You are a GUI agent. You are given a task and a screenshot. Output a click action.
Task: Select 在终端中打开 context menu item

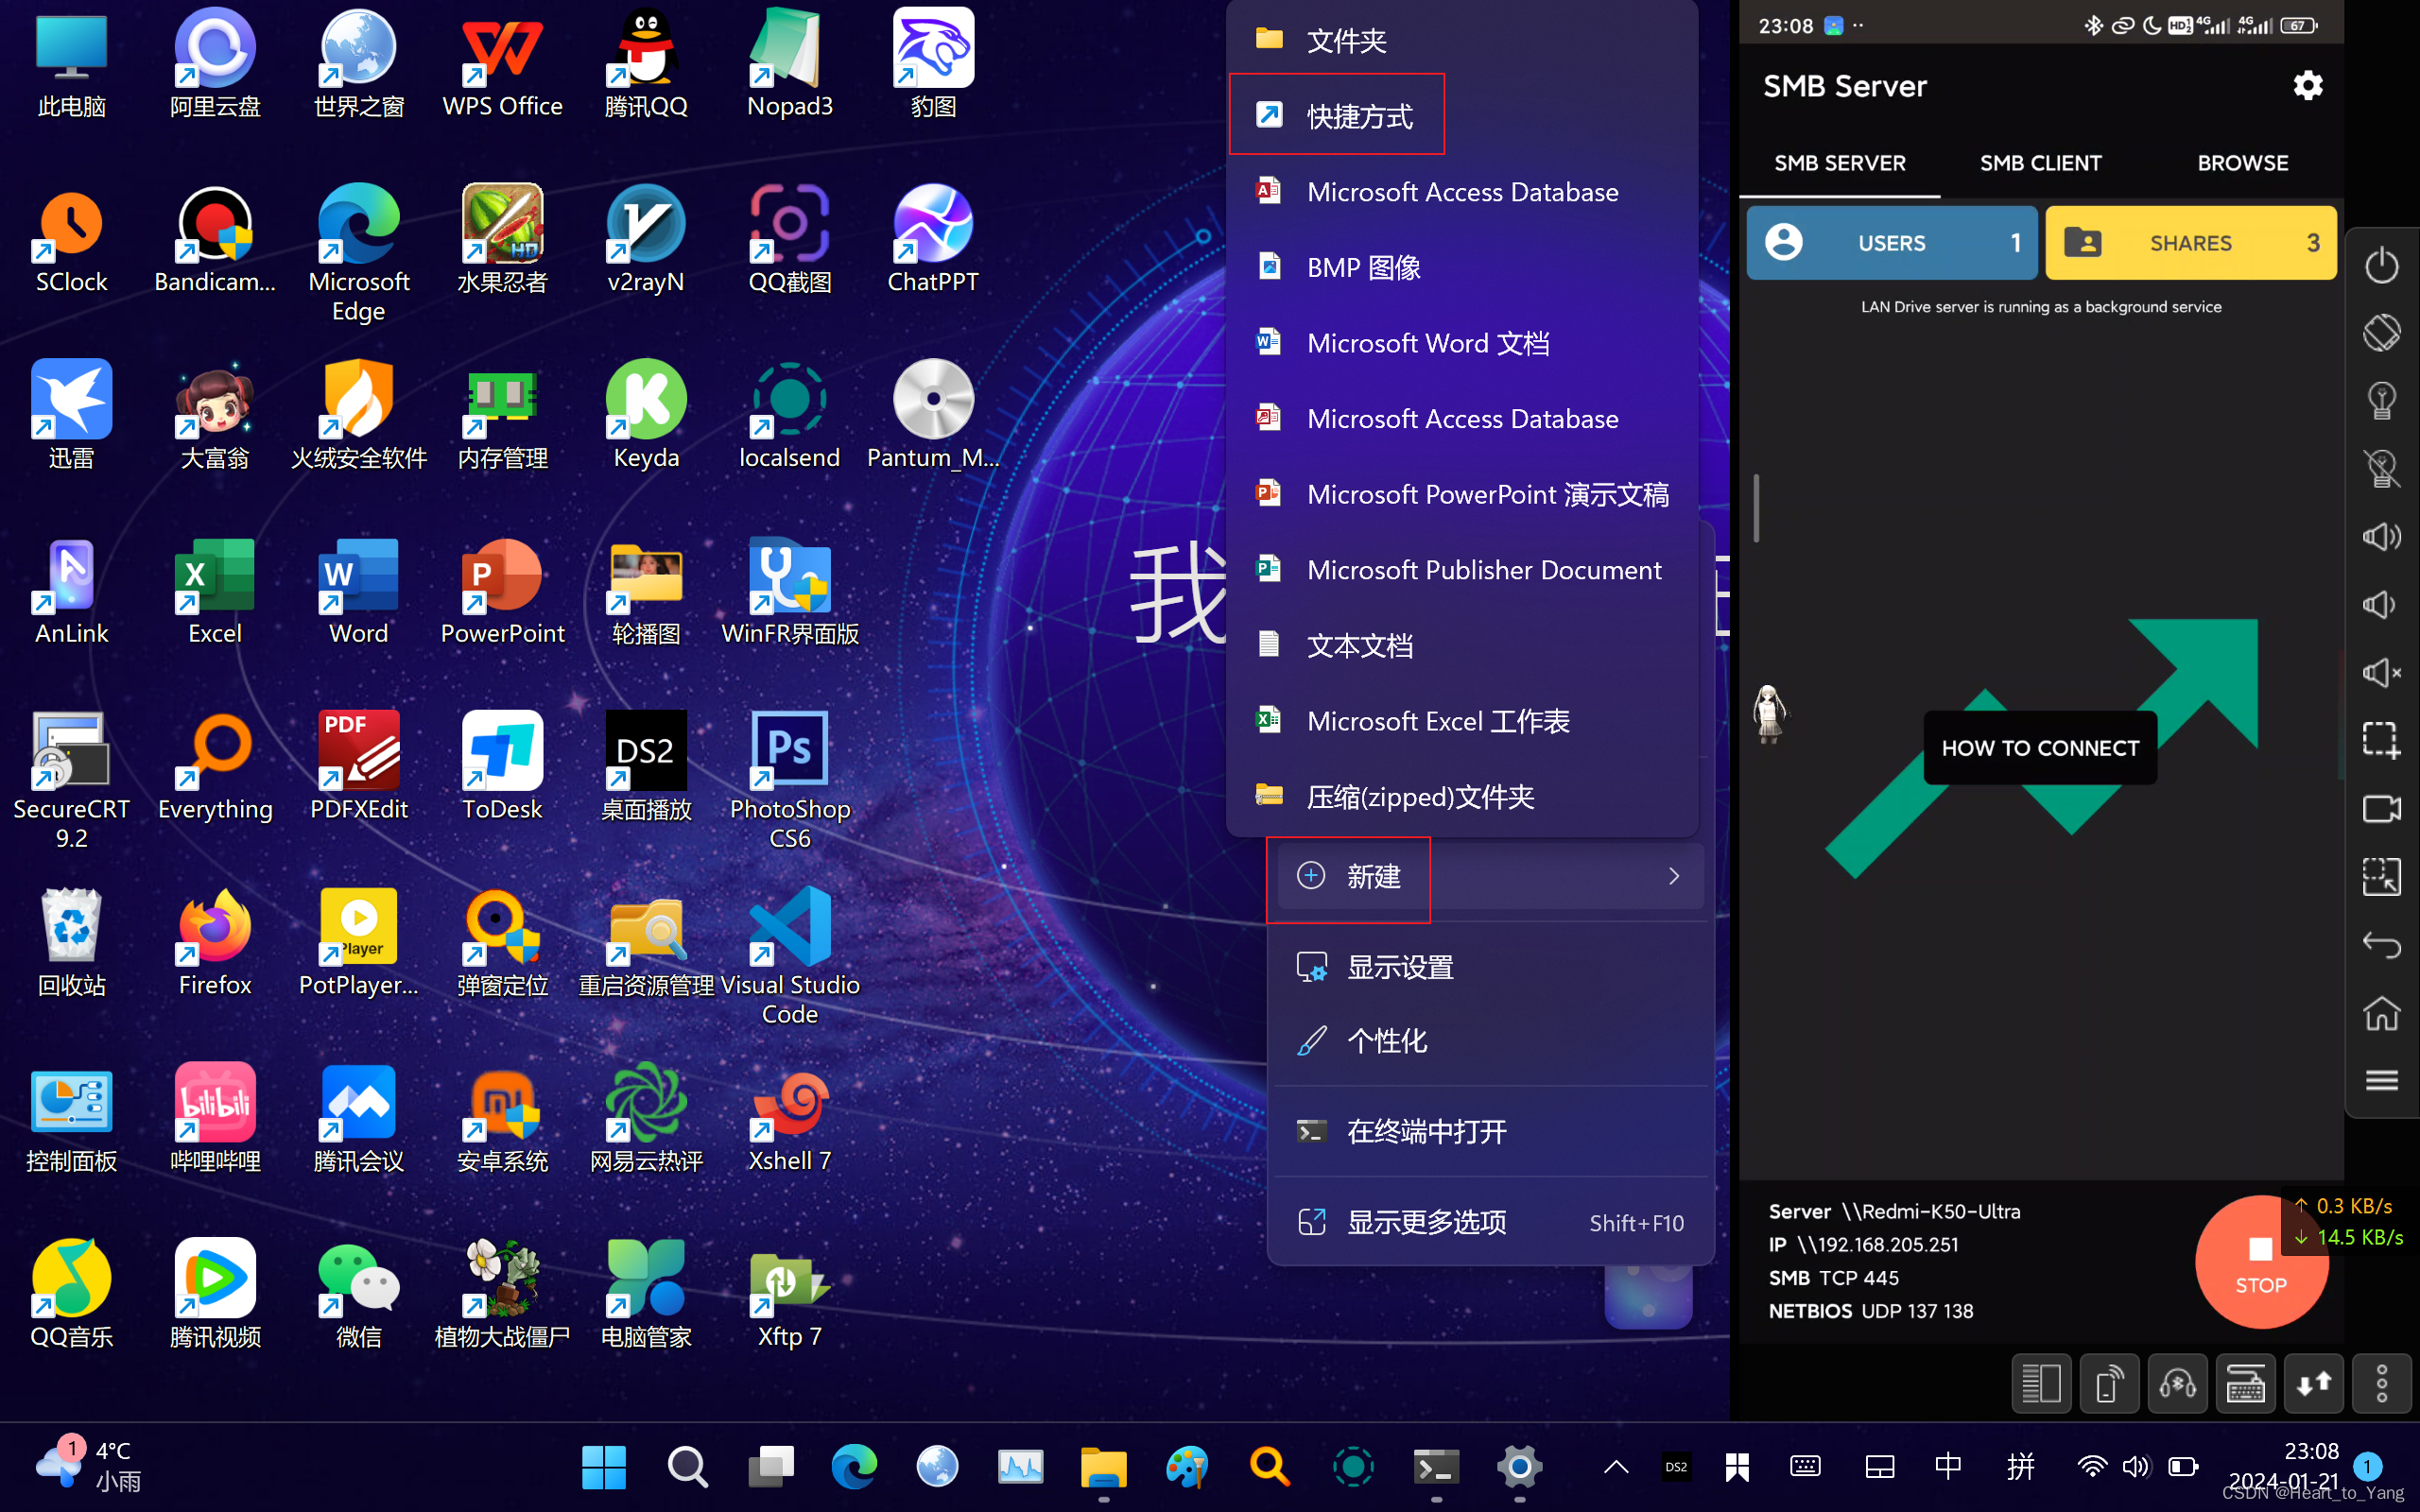pyautogui.click(x=1491, y=1131)
